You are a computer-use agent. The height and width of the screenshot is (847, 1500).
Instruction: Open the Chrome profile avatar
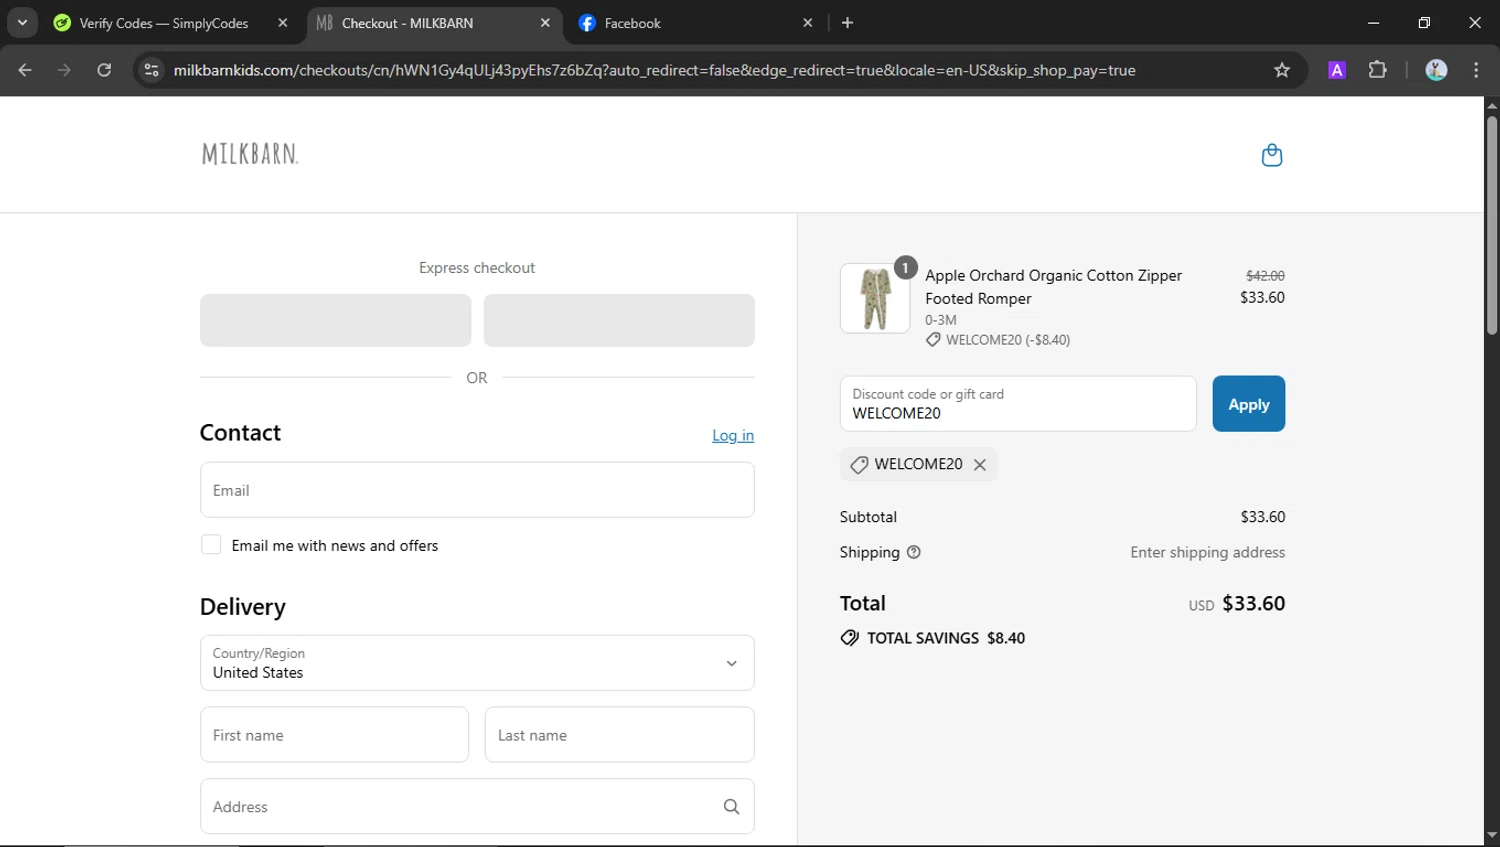pos(1436,70)
